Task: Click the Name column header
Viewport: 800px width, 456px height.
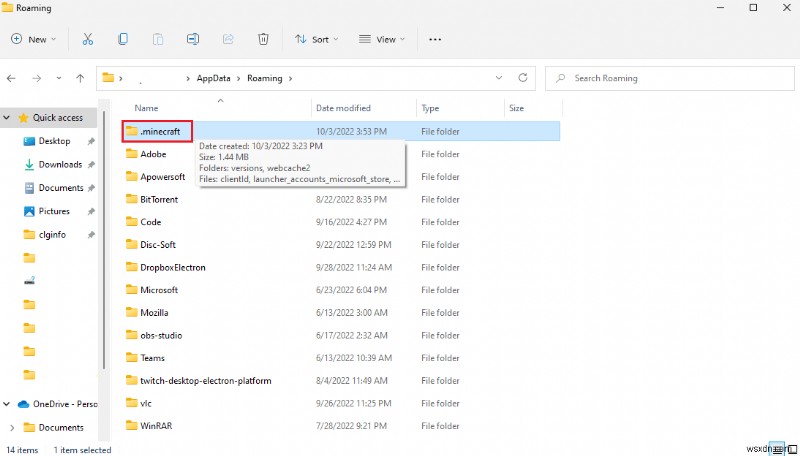Action: [x=147, y=108]
